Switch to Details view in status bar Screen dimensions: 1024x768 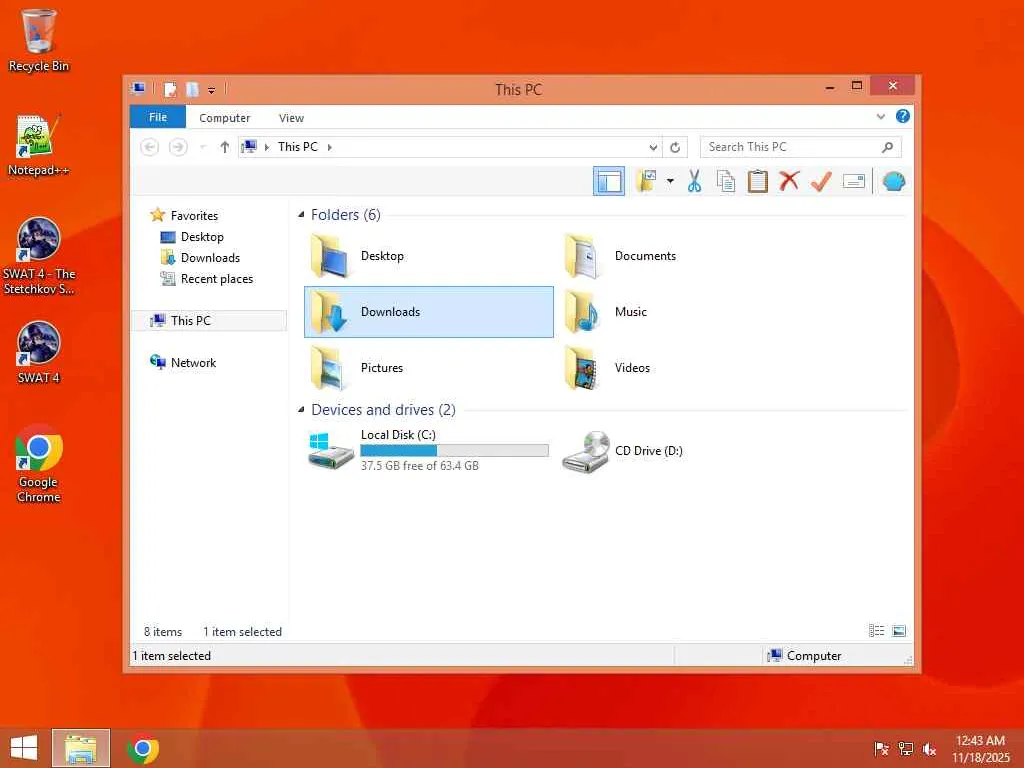(x=876, y=631)
